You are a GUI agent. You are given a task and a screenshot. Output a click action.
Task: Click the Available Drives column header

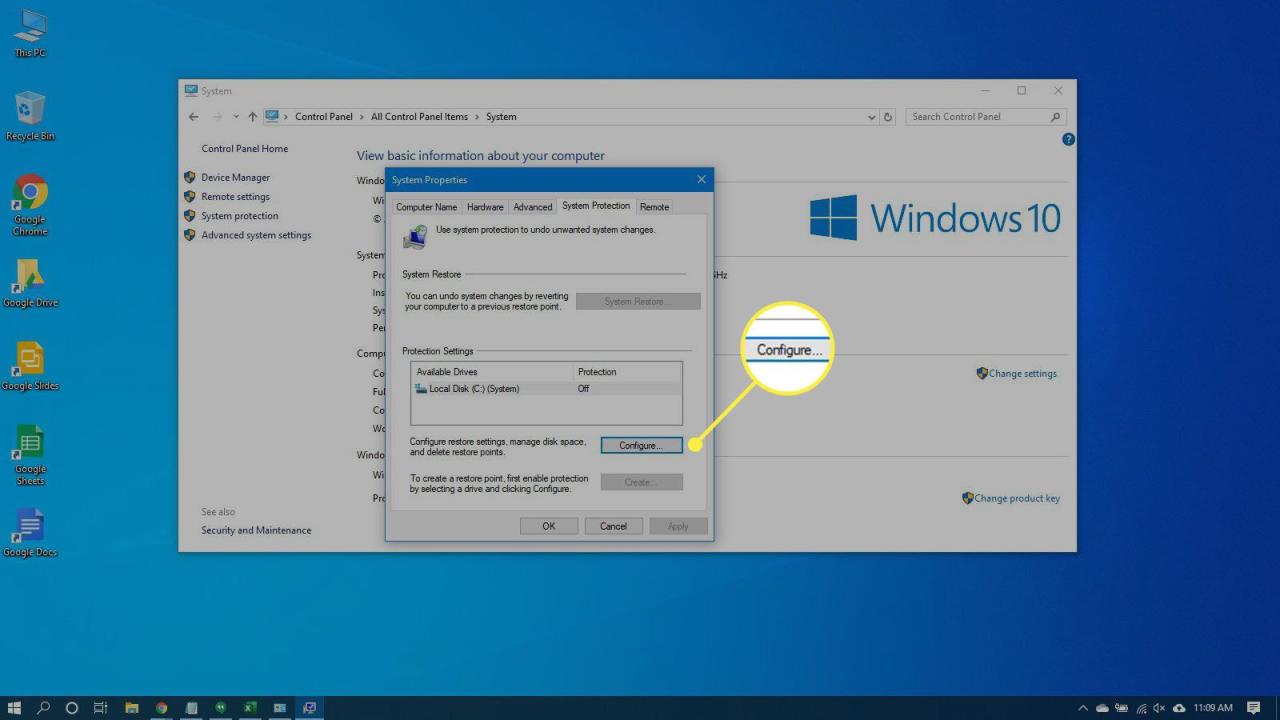tap(493, 372)
